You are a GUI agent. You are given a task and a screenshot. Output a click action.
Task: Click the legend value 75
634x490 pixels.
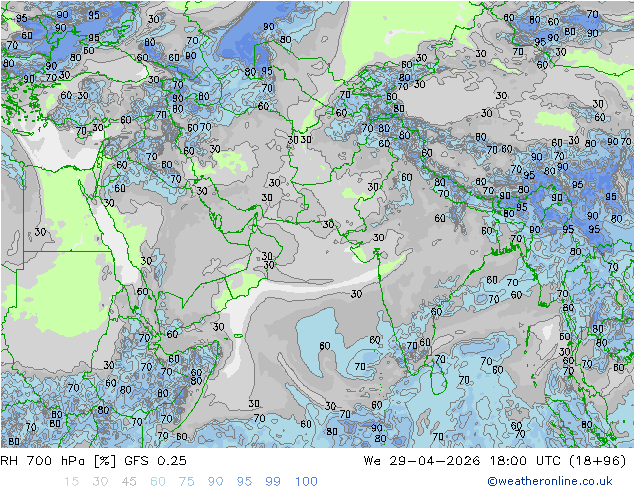[186, 482]
